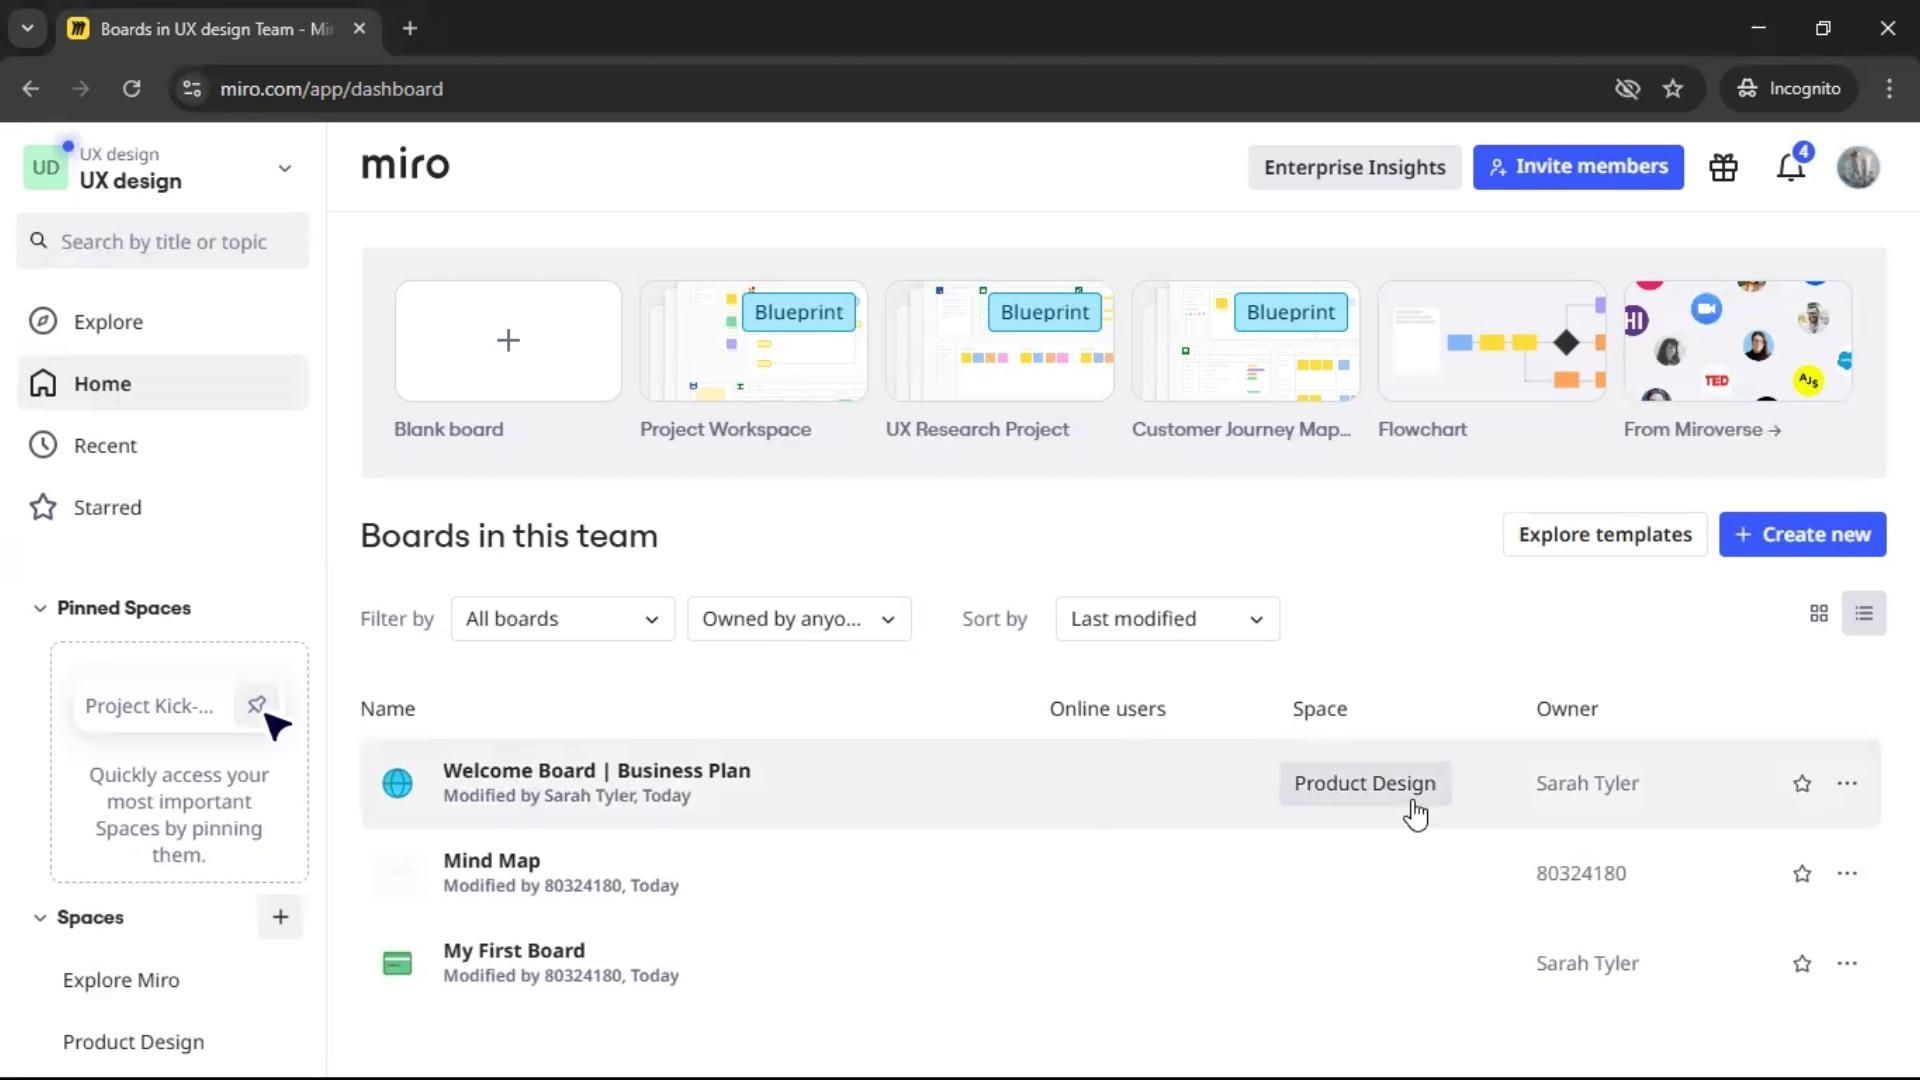Open My First Board
This screenshot has height=1080, width=1920.
(514, 951)
